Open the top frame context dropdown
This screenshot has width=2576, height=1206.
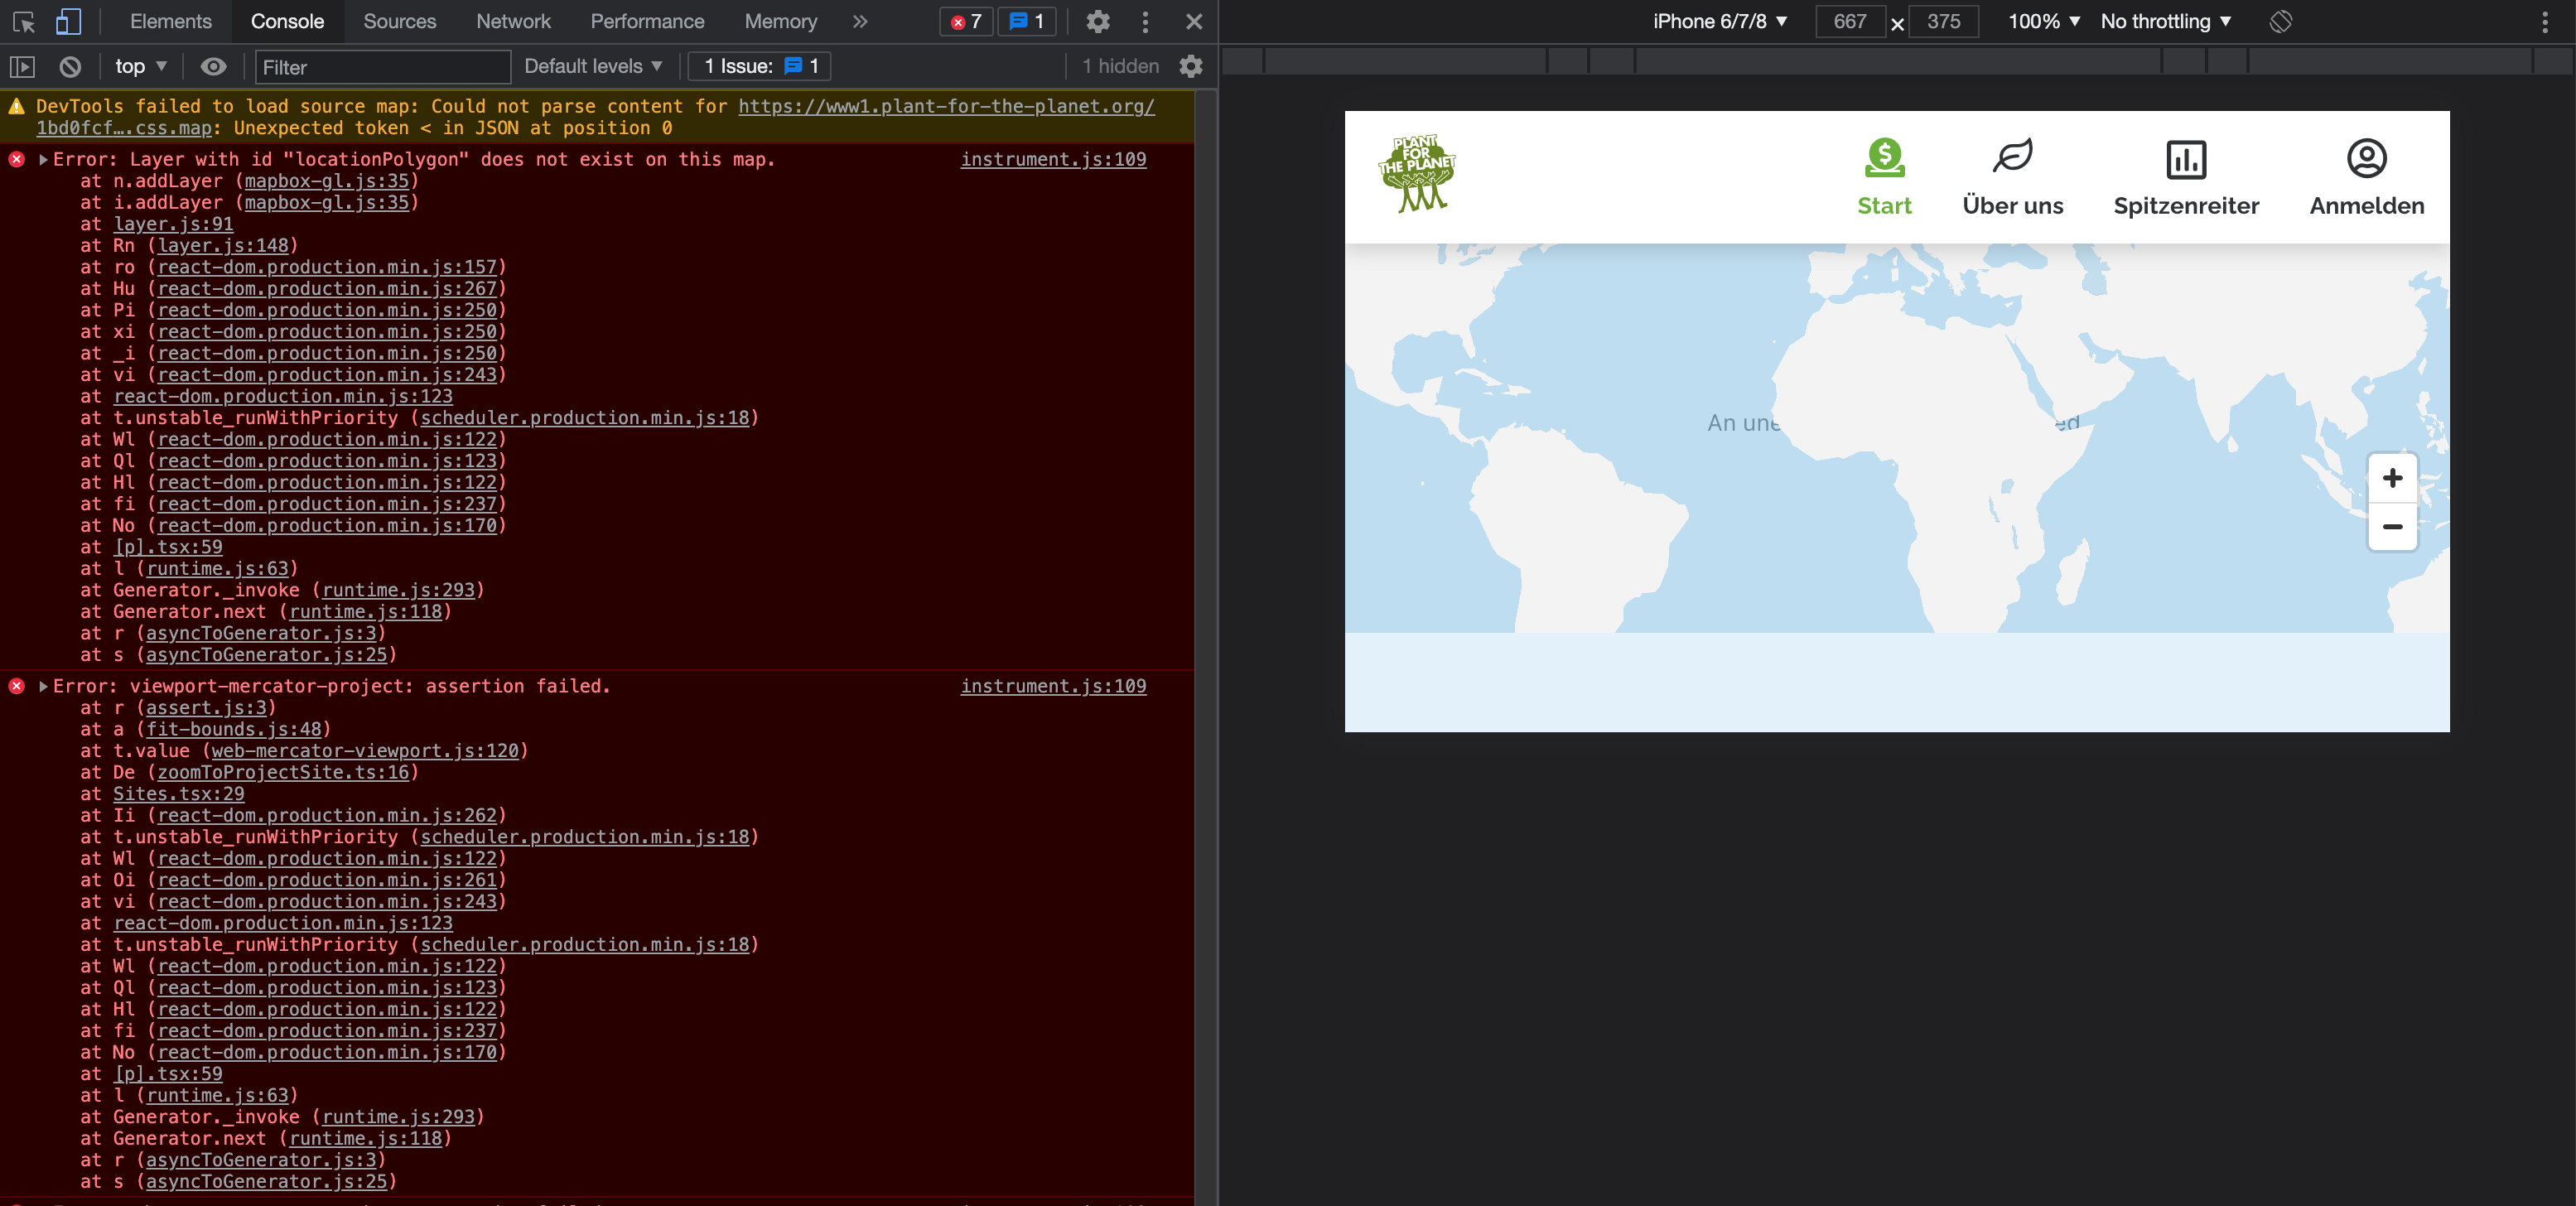pos(139,66)
